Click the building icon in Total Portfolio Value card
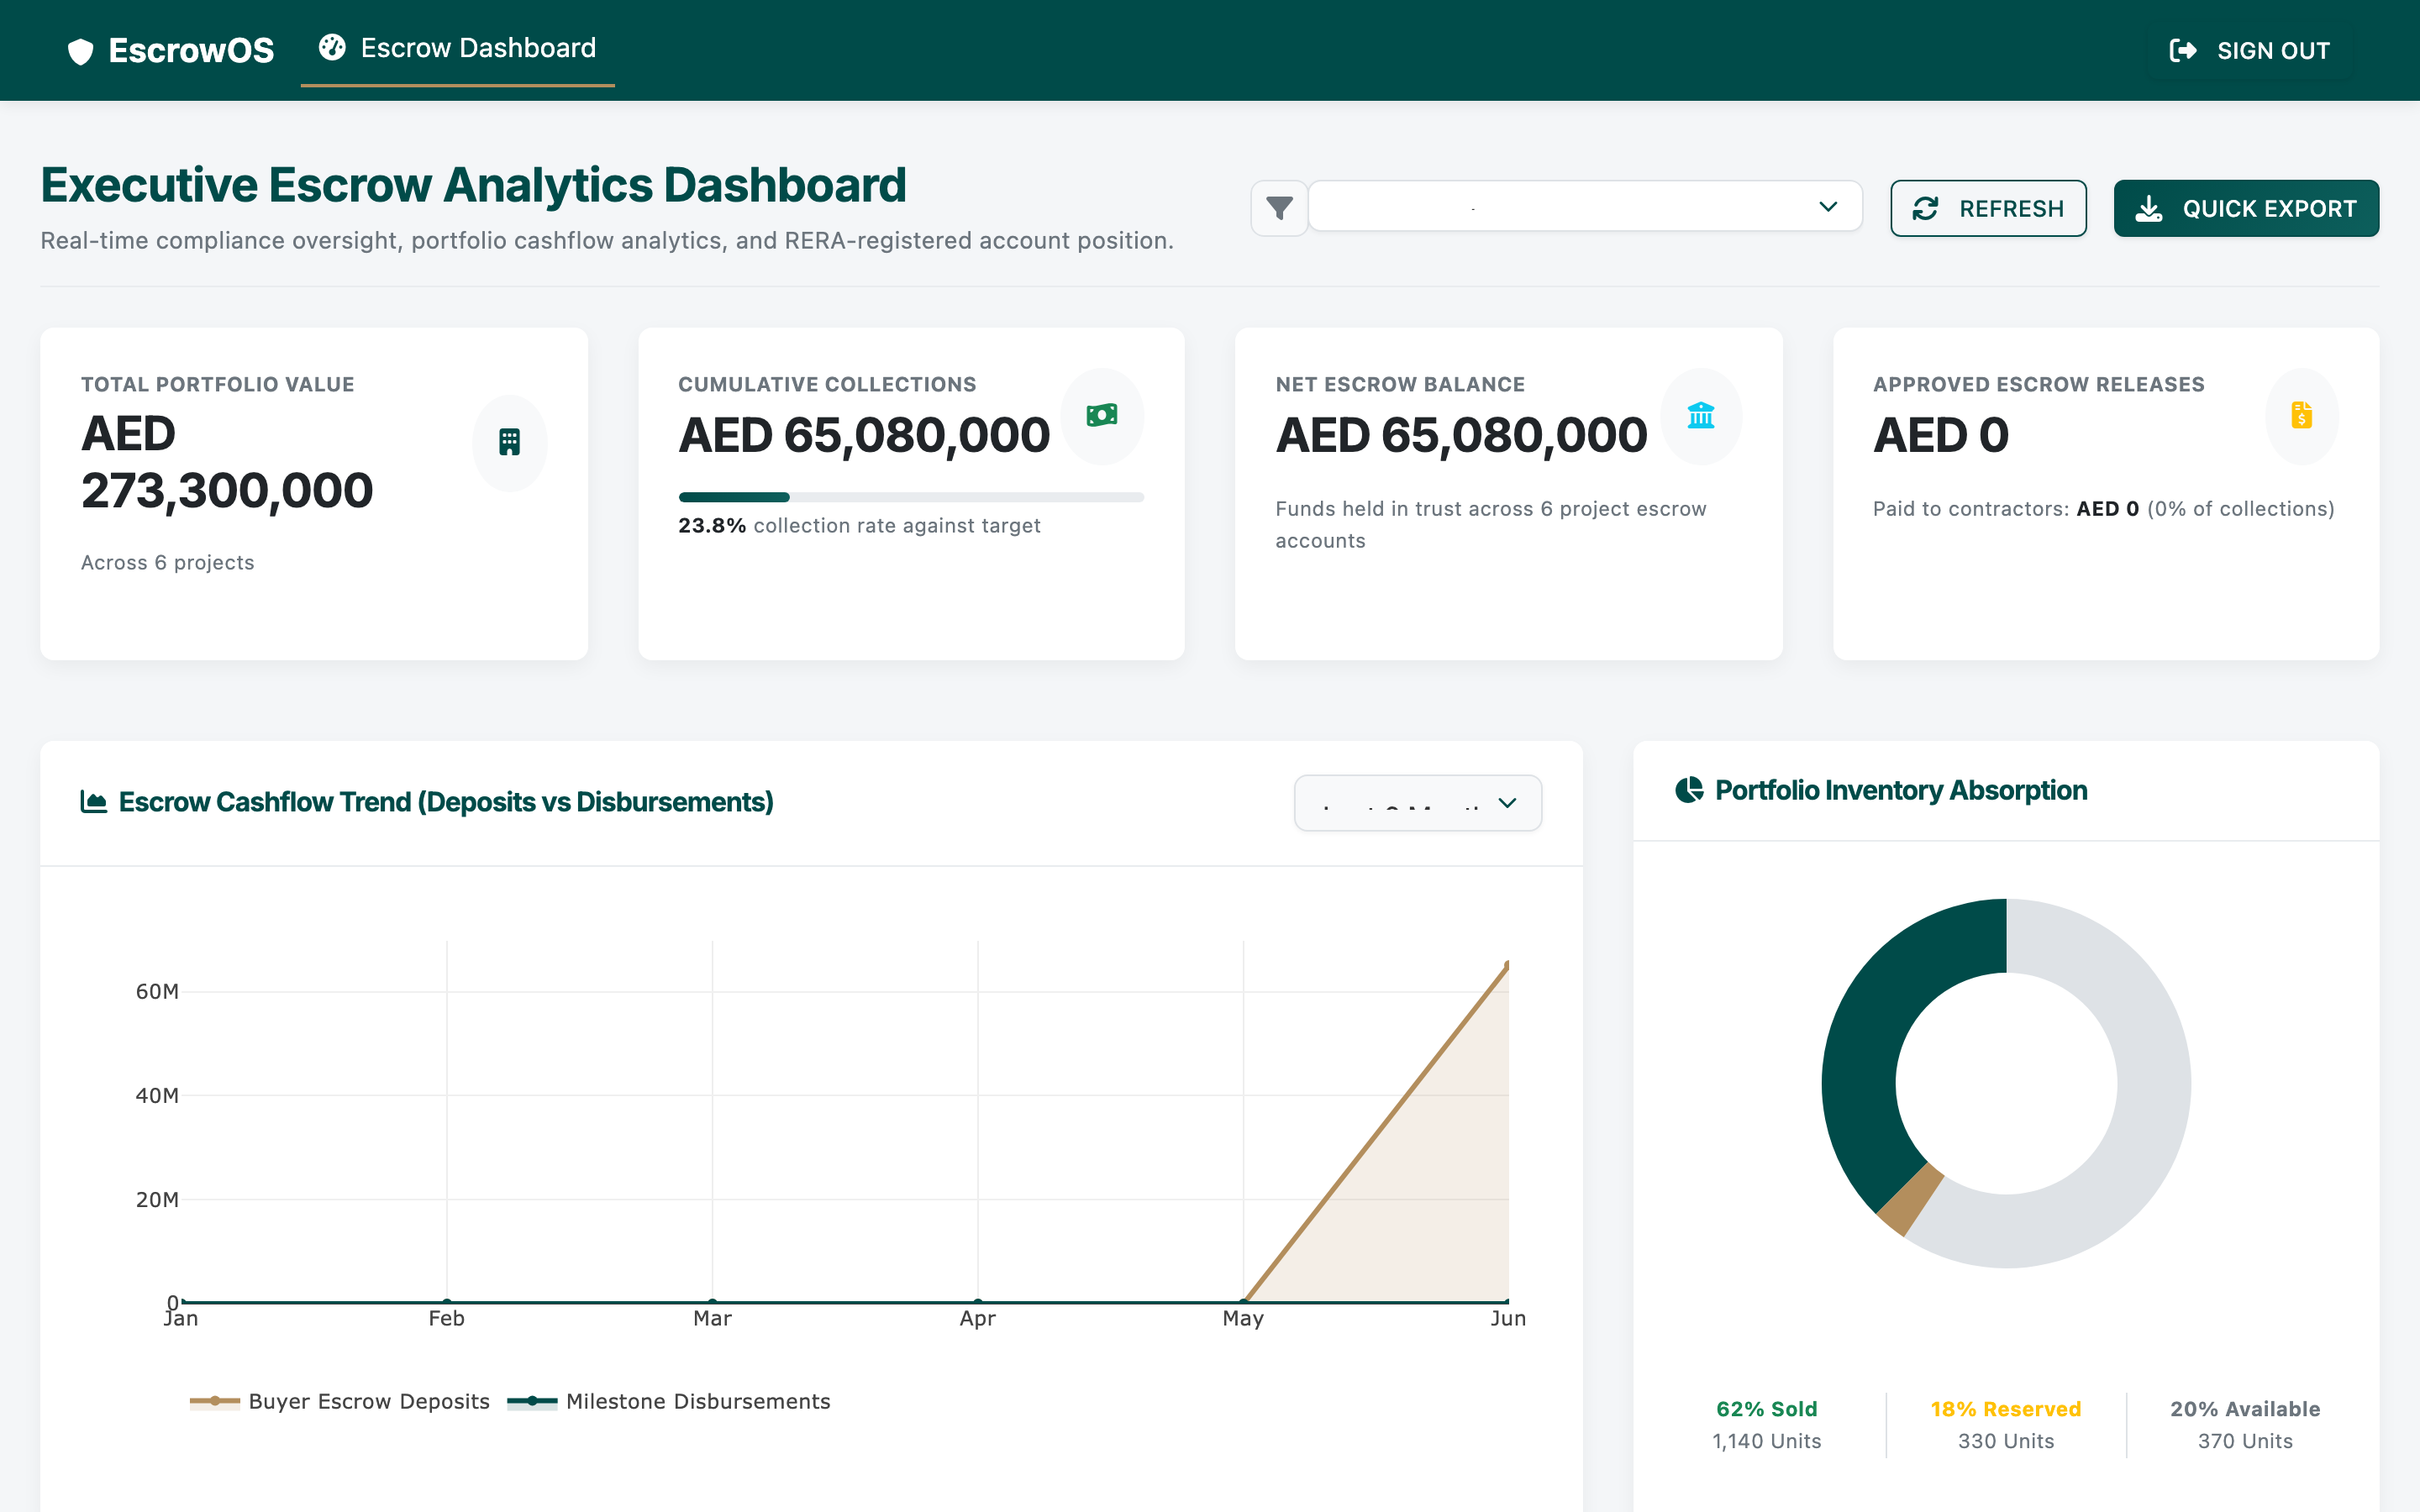Image resolution: width=2420 pixels, height=1512 pixels. 509,442
